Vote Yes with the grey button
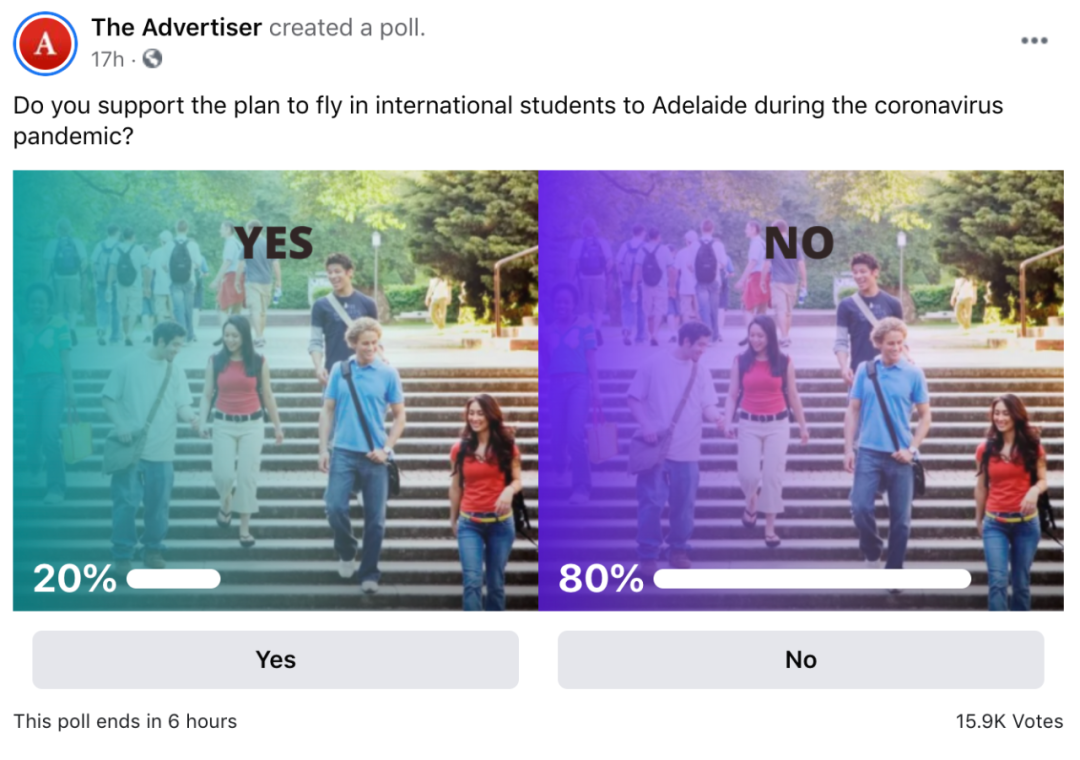 click(275, 660)
